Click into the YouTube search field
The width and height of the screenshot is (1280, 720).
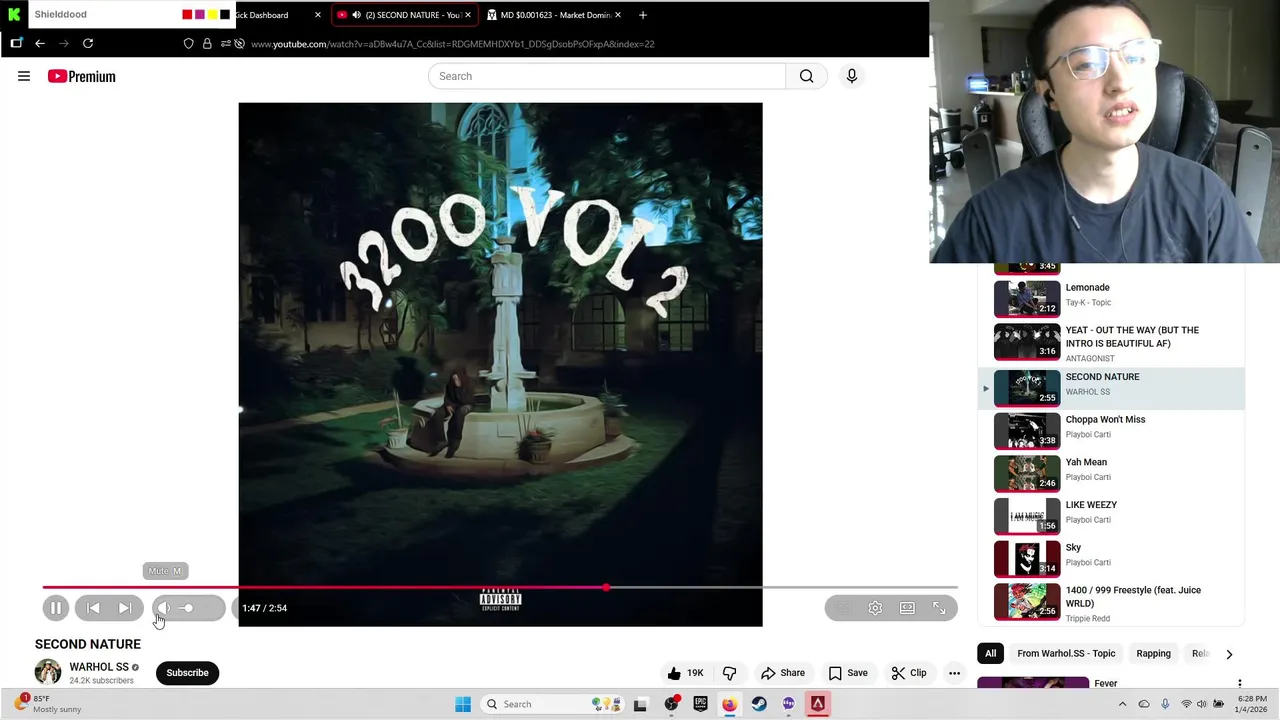point(607,76)
